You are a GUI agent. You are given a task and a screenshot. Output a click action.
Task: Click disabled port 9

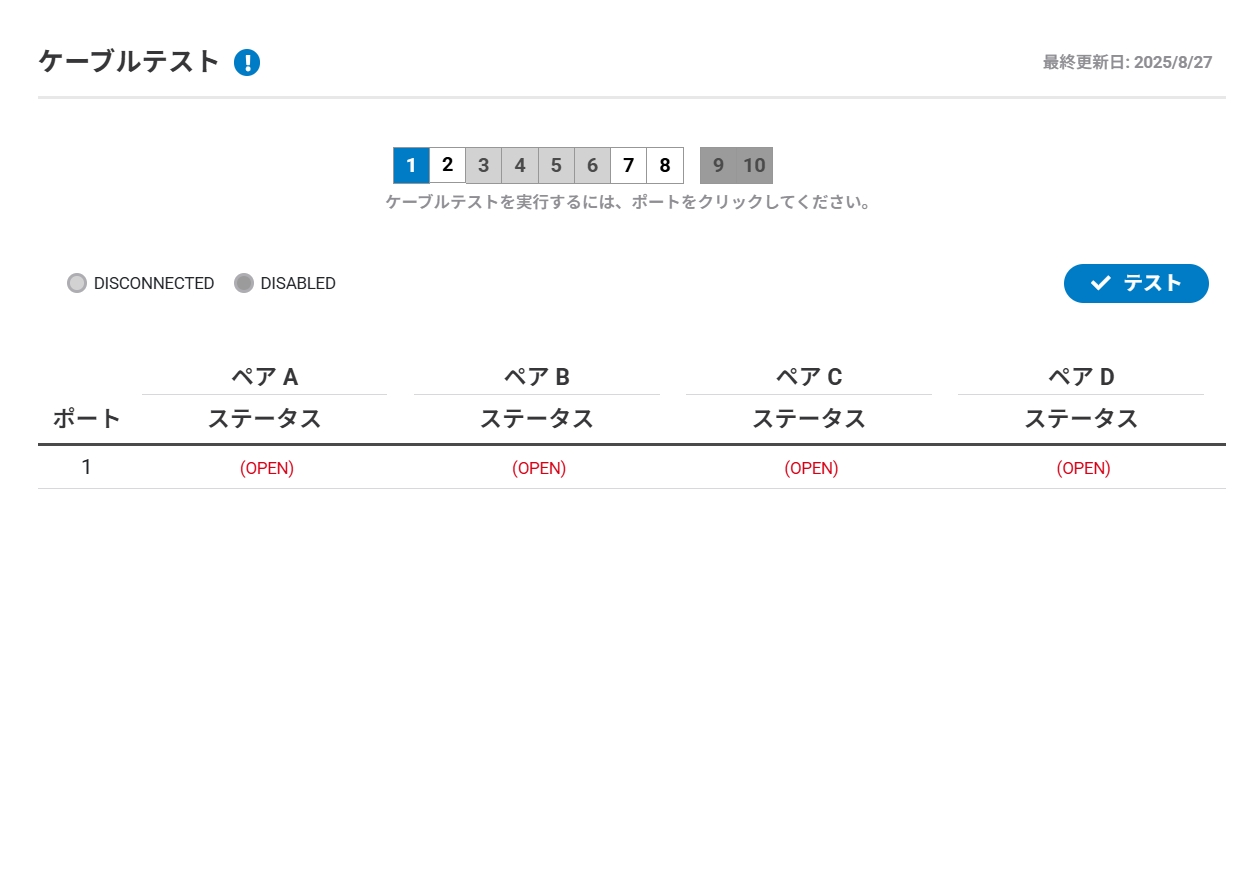718,165
